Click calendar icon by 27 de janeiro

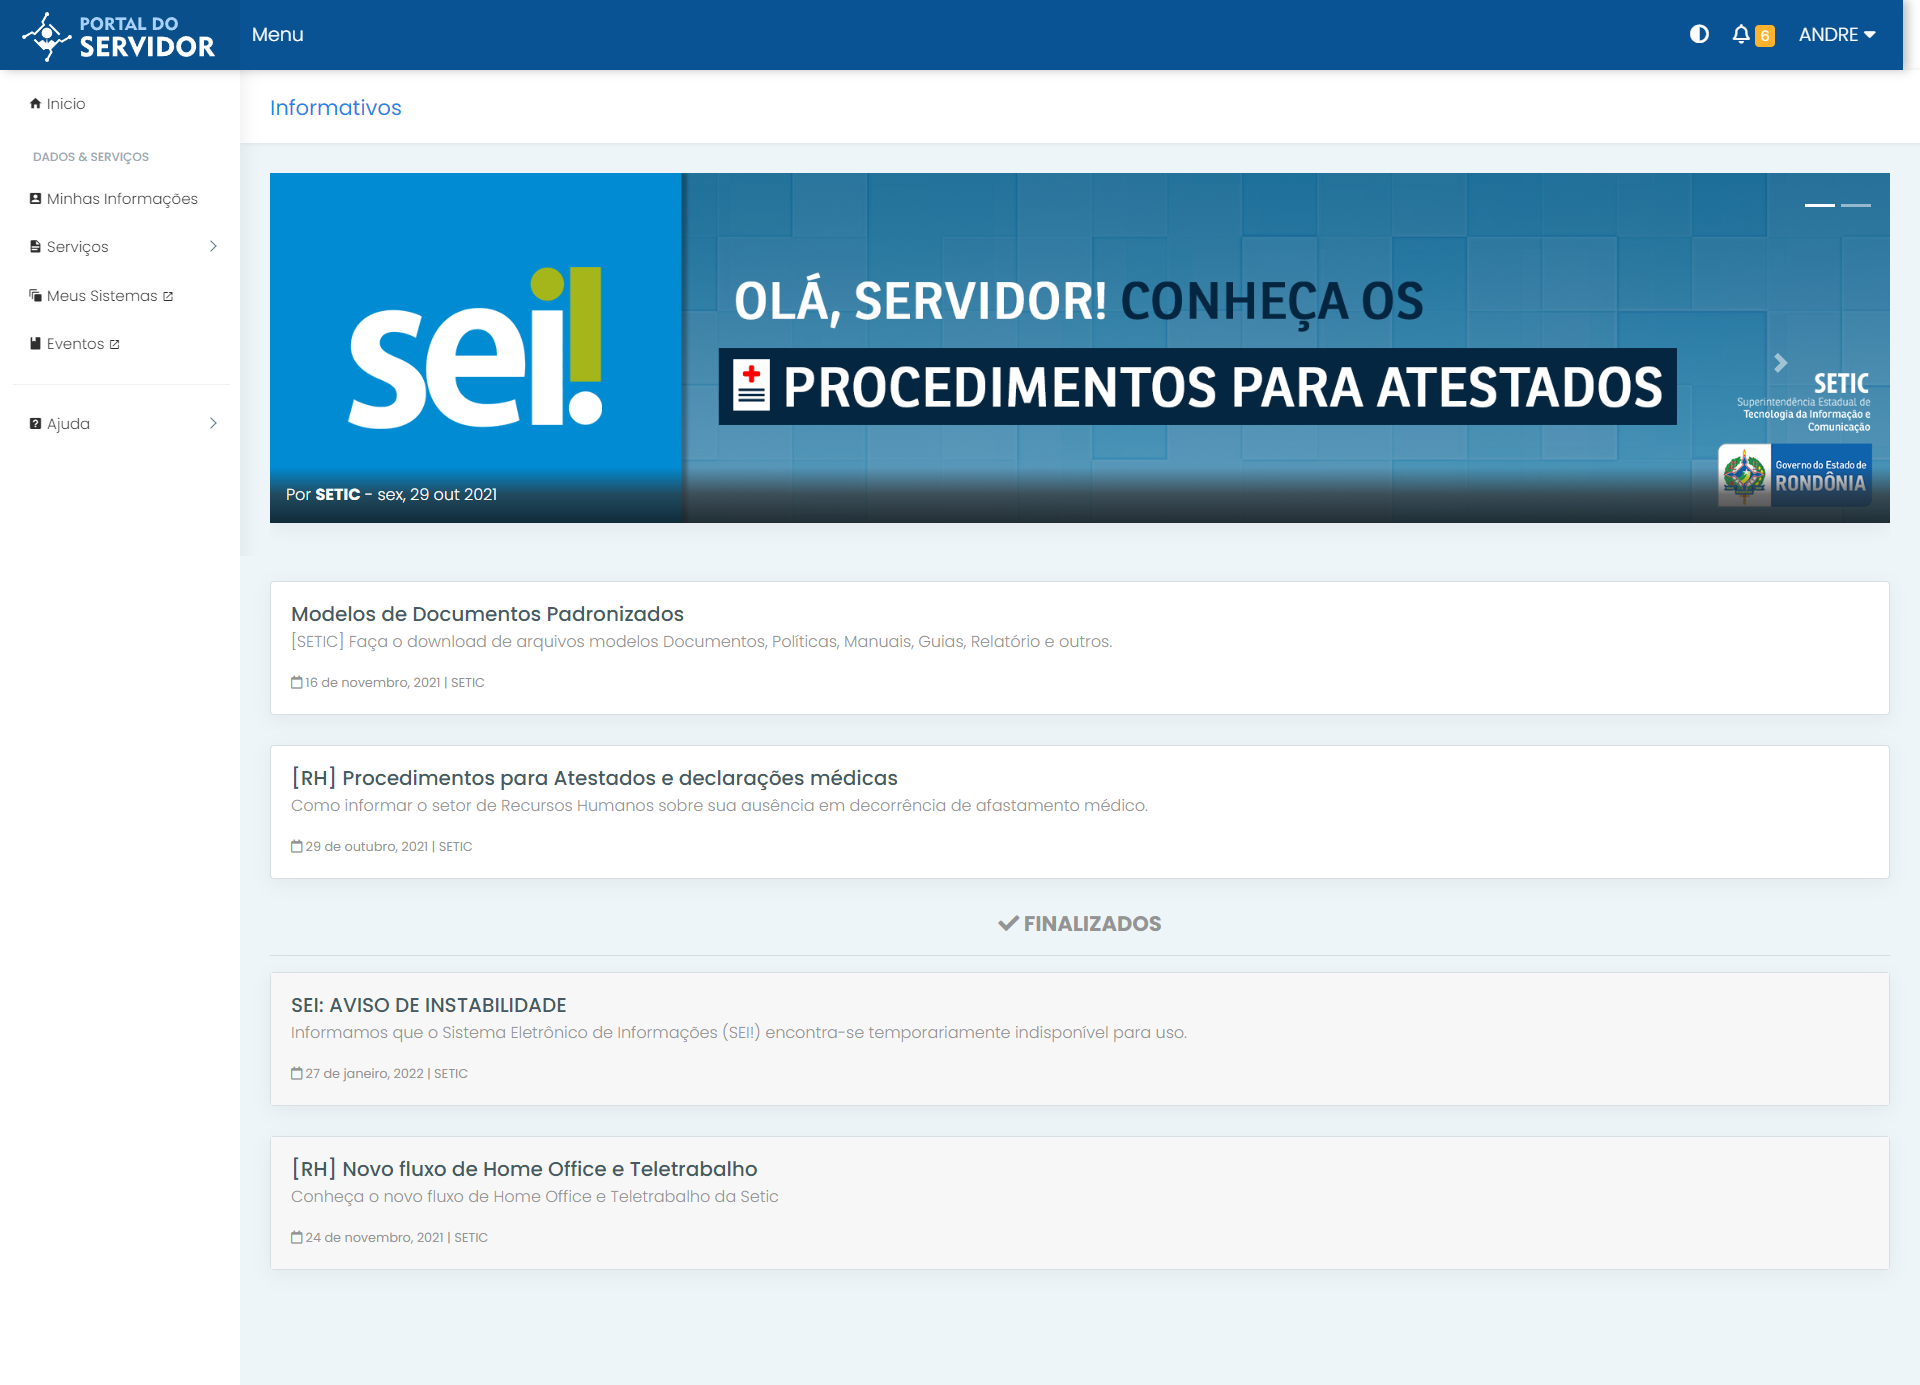pyautogui.click(x=297, y=1073)
